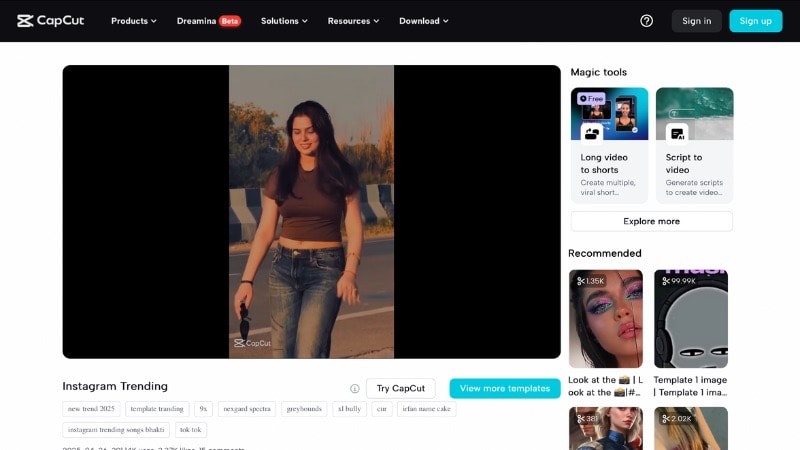800x450 pixels.
Task: Select the 'new trend 2025' tag
Action: (x=91, y=409)
